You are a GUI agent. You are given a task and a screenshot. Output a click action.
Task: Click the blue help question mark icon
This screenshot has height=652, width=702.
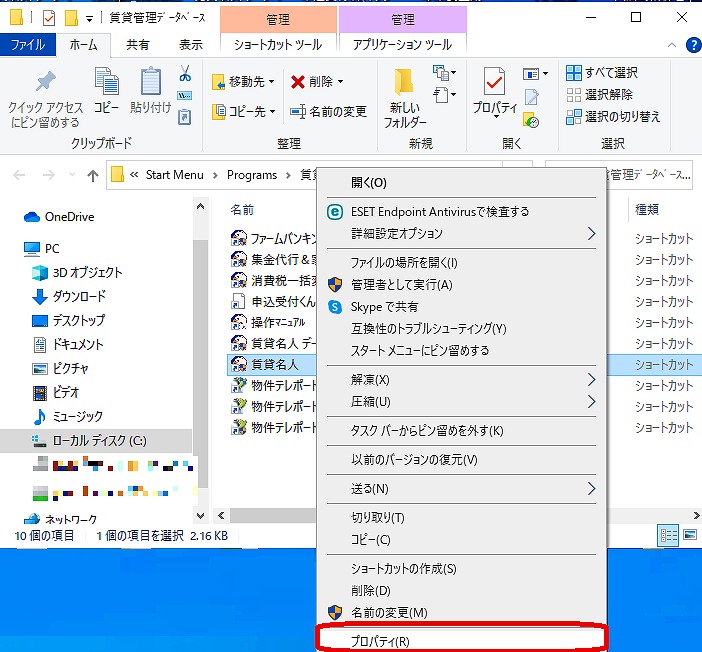(692, 45)
